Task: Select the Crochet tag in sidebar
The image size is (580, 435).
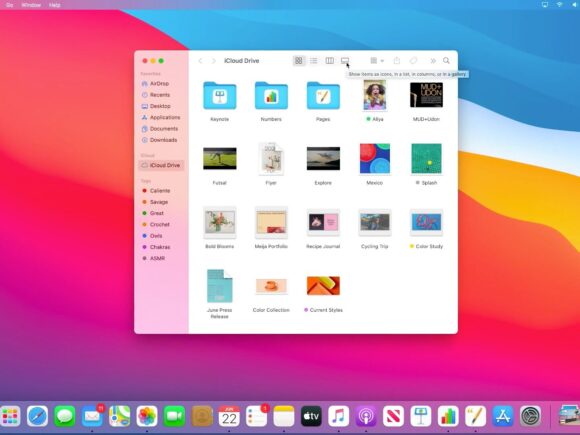Action: [x=161, y=225]
